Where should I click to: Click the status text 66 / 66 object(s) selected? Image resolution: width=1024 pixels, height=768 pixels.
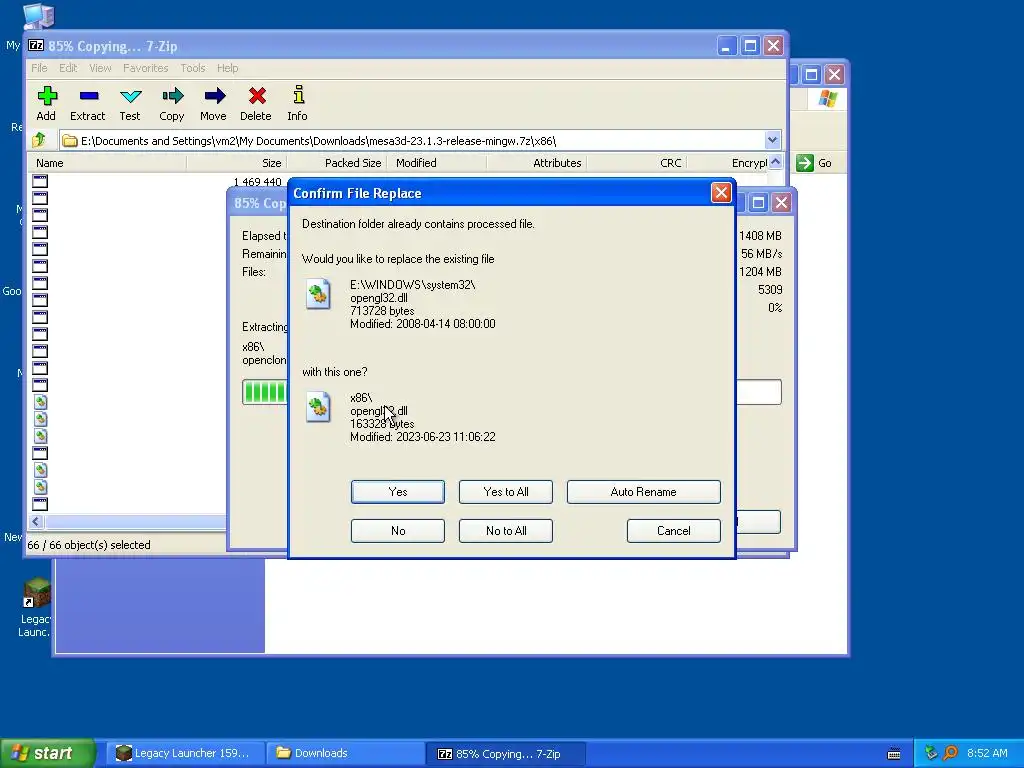tap(89, 545)
